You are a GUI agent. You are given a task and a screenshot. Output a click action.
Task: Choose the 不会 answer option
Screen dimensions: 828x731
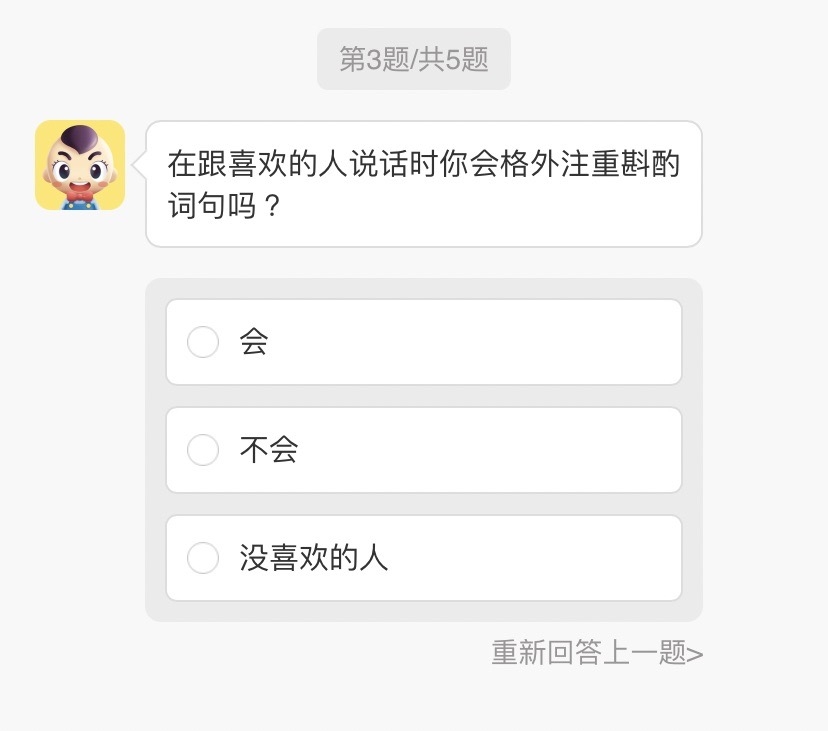(x=423, y=450)
